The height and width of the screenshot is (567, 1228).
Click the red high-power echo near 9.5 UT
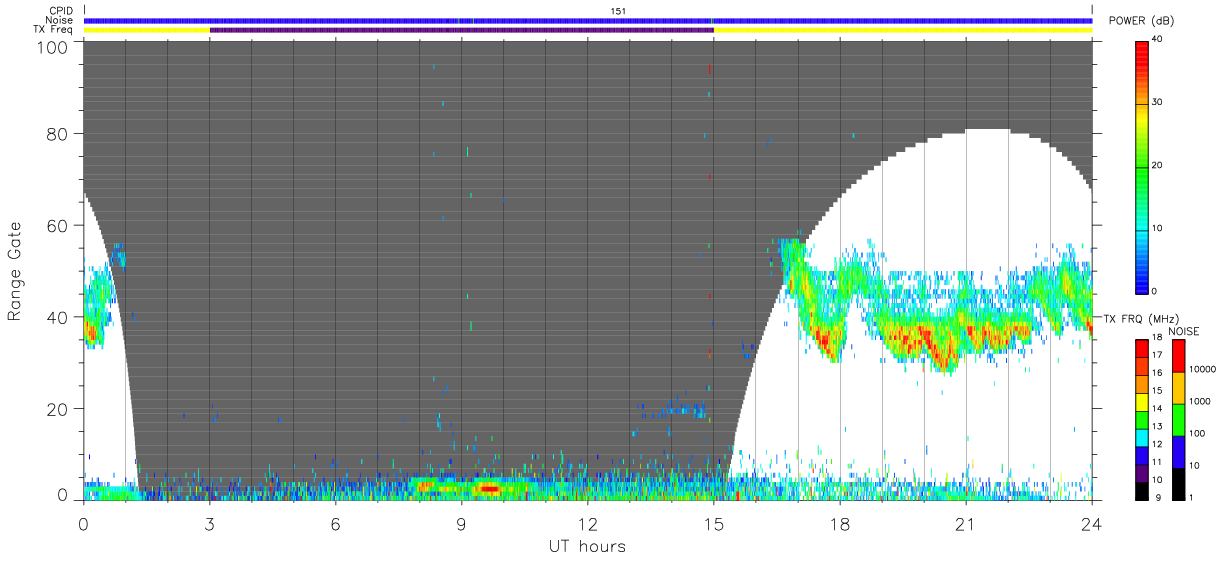(488, 488)
